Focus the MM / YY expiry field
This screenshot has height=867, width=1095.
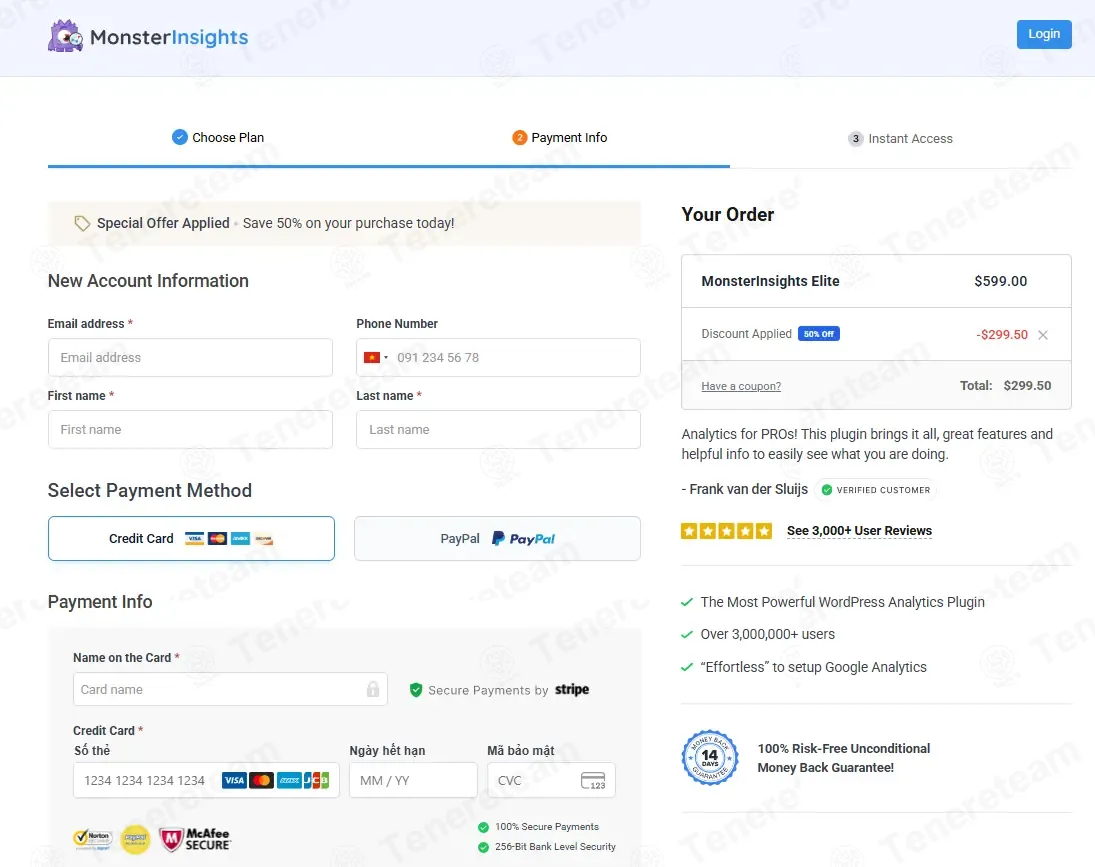click(x=413, y=780)
